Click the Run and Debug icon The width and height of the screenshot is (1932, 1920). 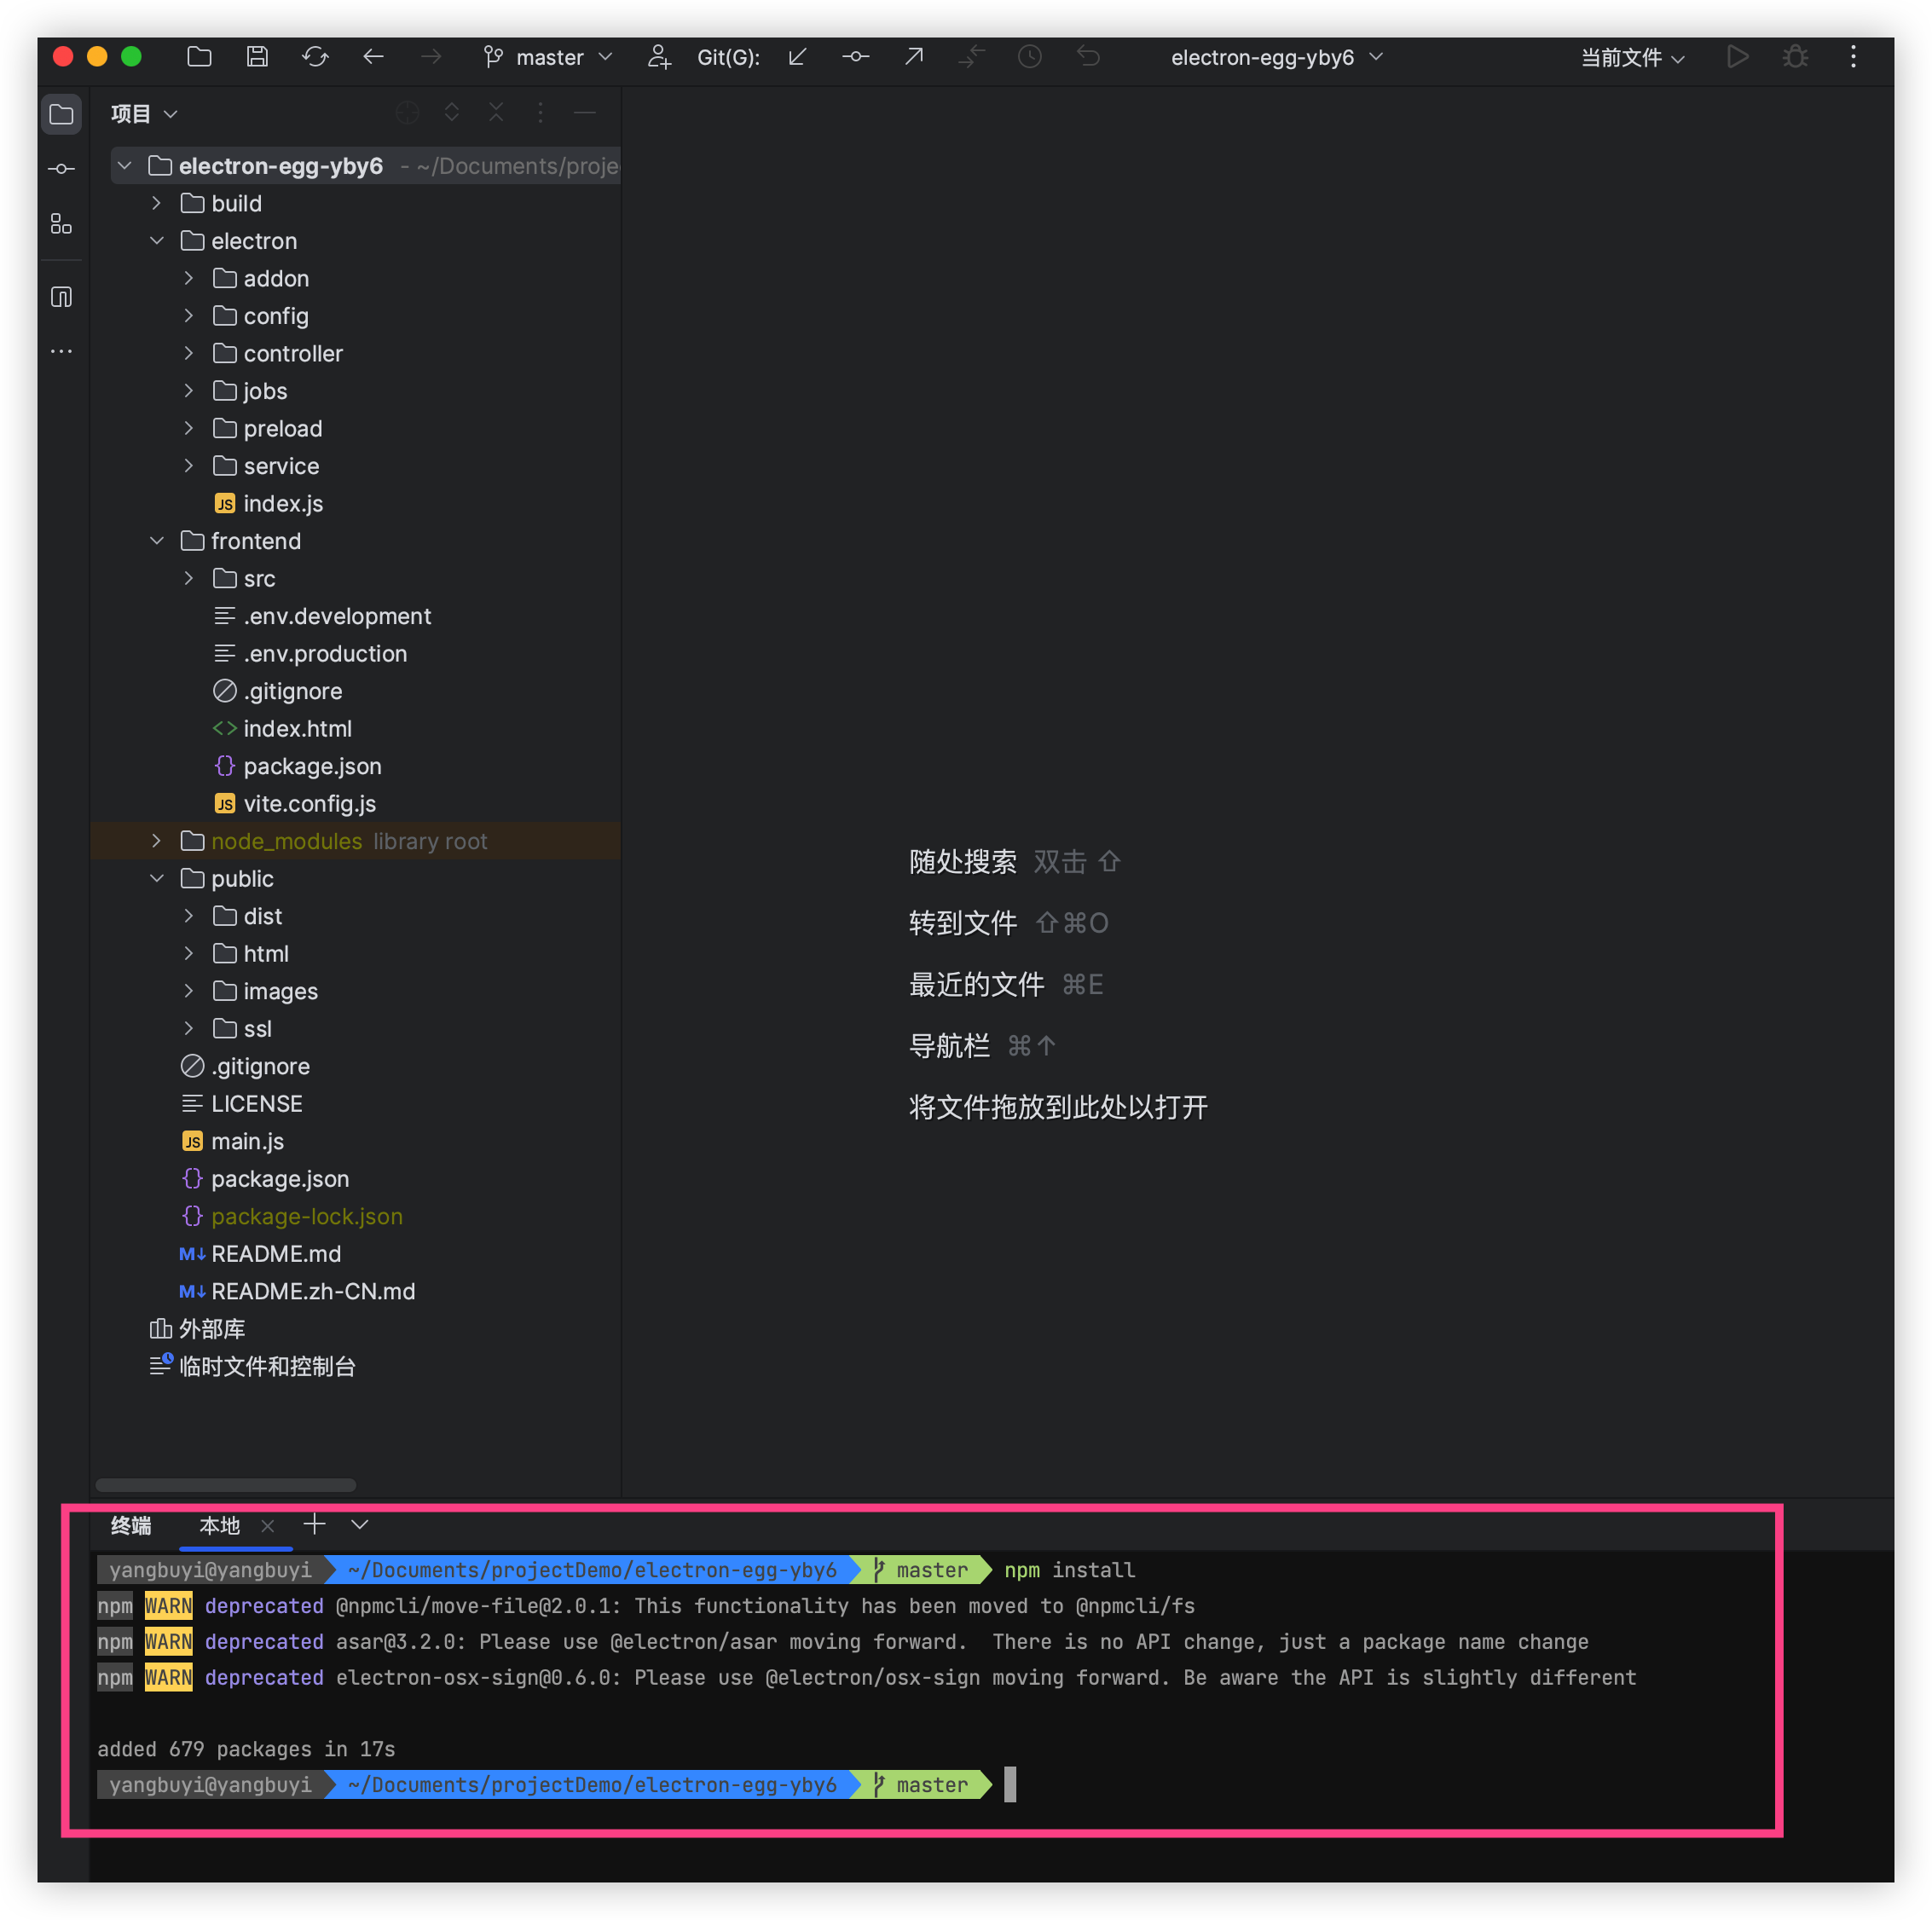[1795, 58]
